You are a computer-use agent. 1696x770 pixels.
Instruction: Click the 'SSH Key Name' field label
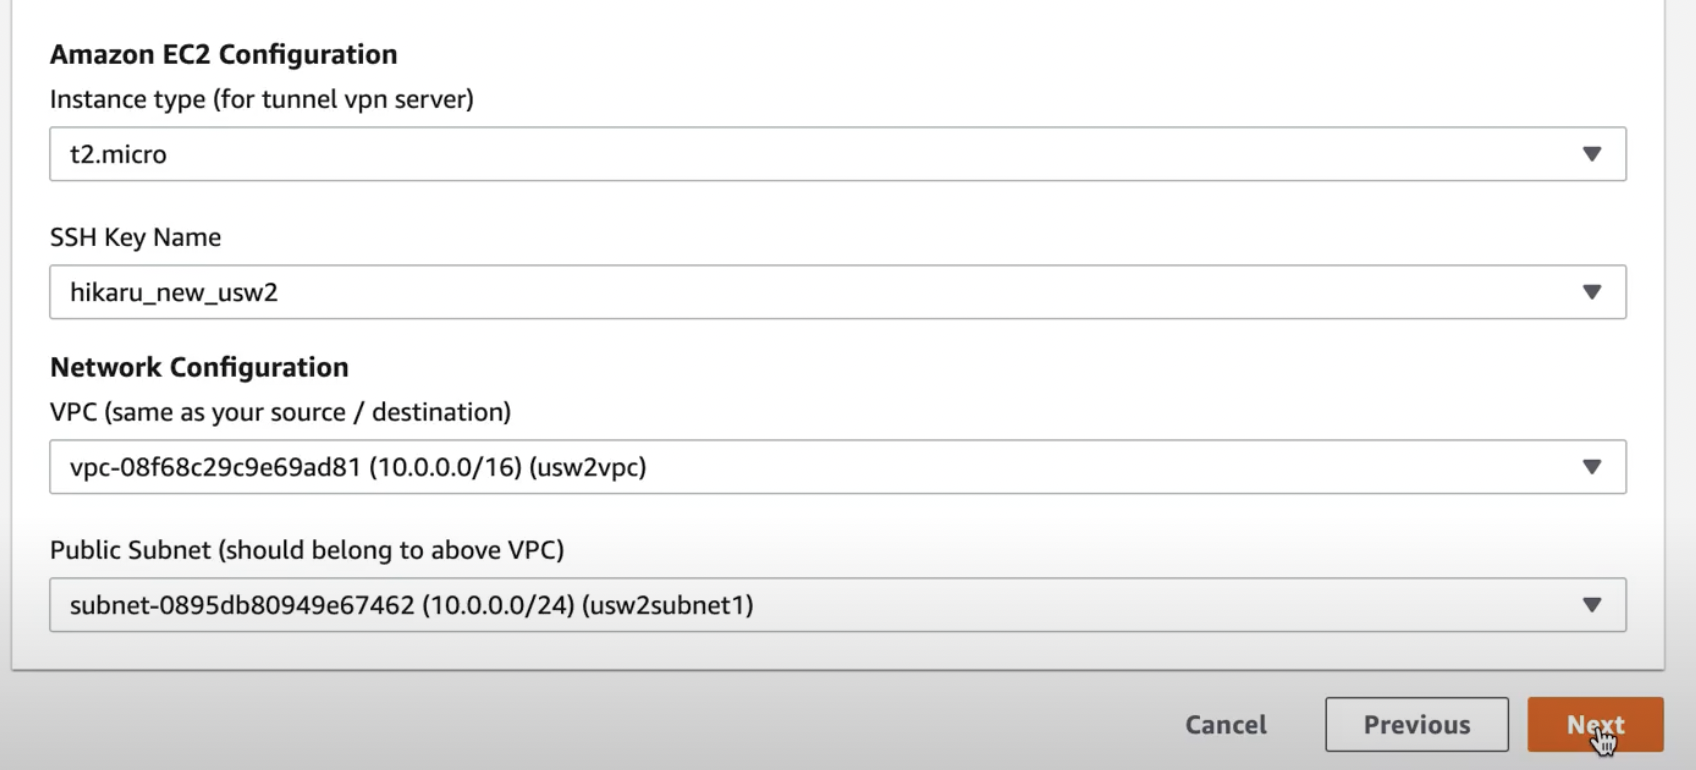coord(136,237)
